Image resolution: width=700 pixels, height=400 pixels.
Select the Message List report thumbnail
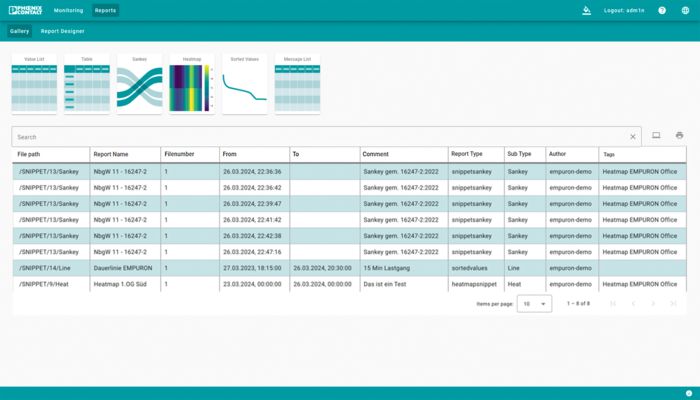(297, 84)
